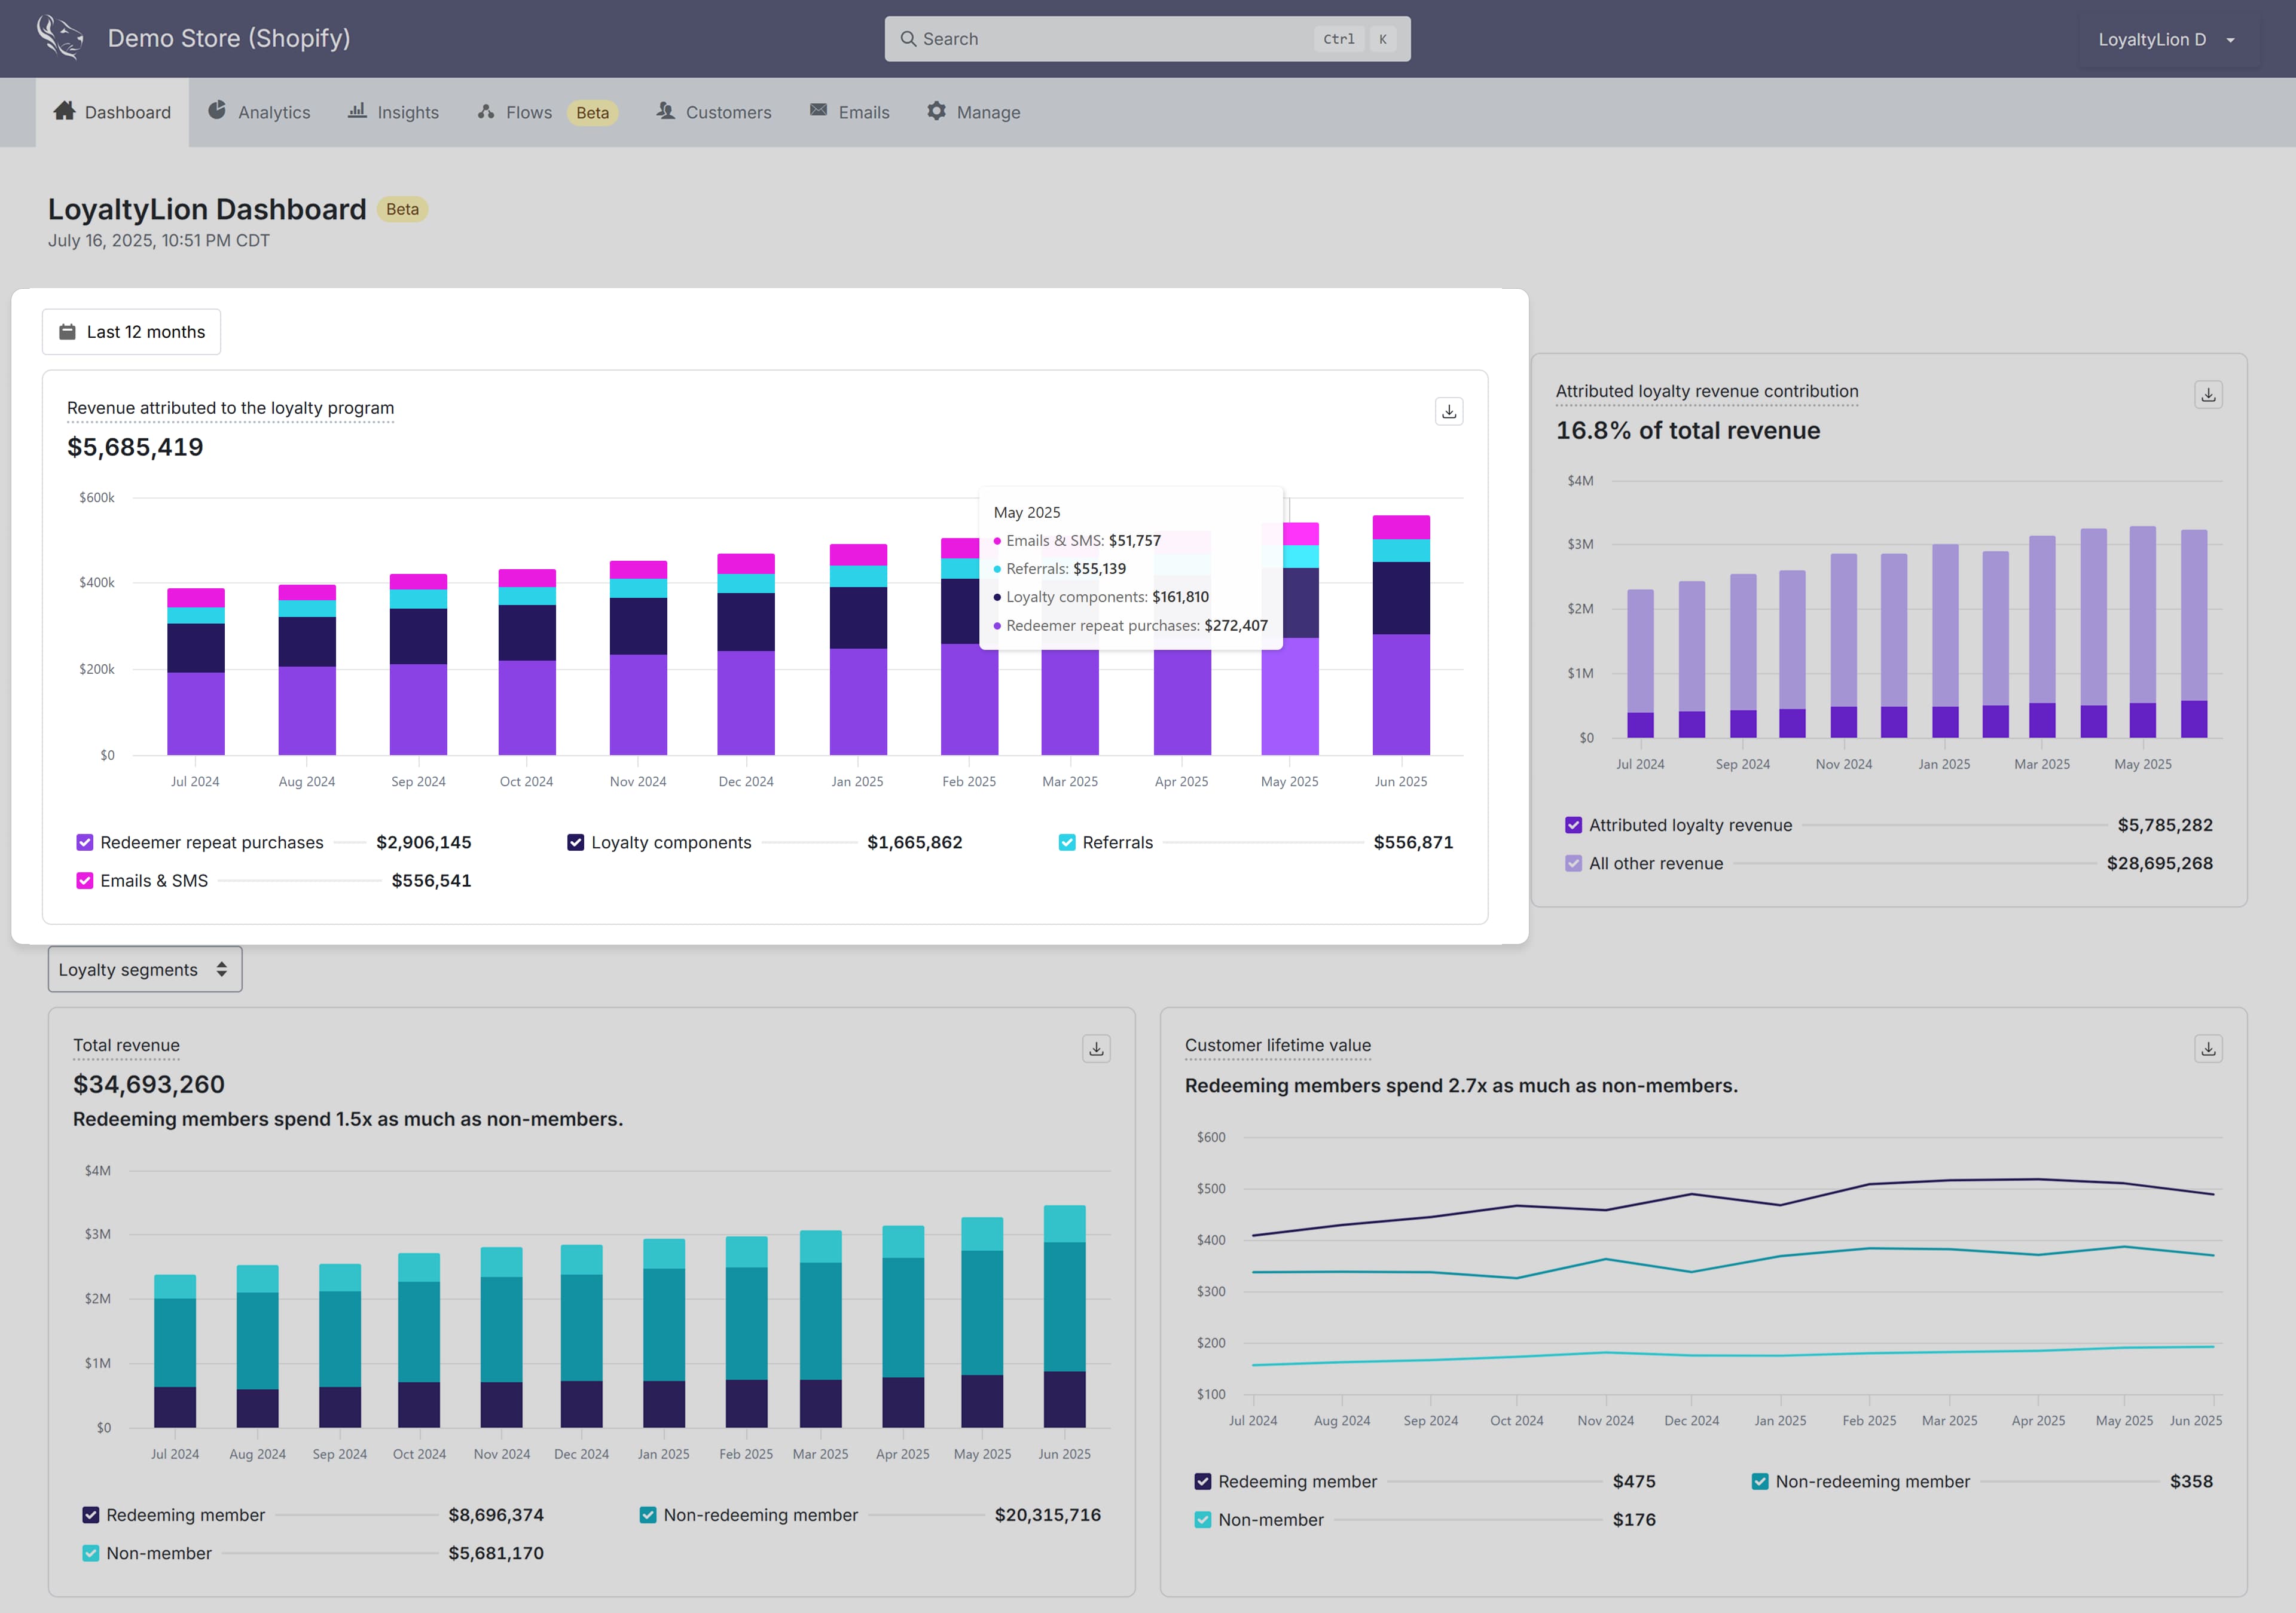Toggle All other revenue checkbox
2296x1613 pixels.
pos(1574,863)
